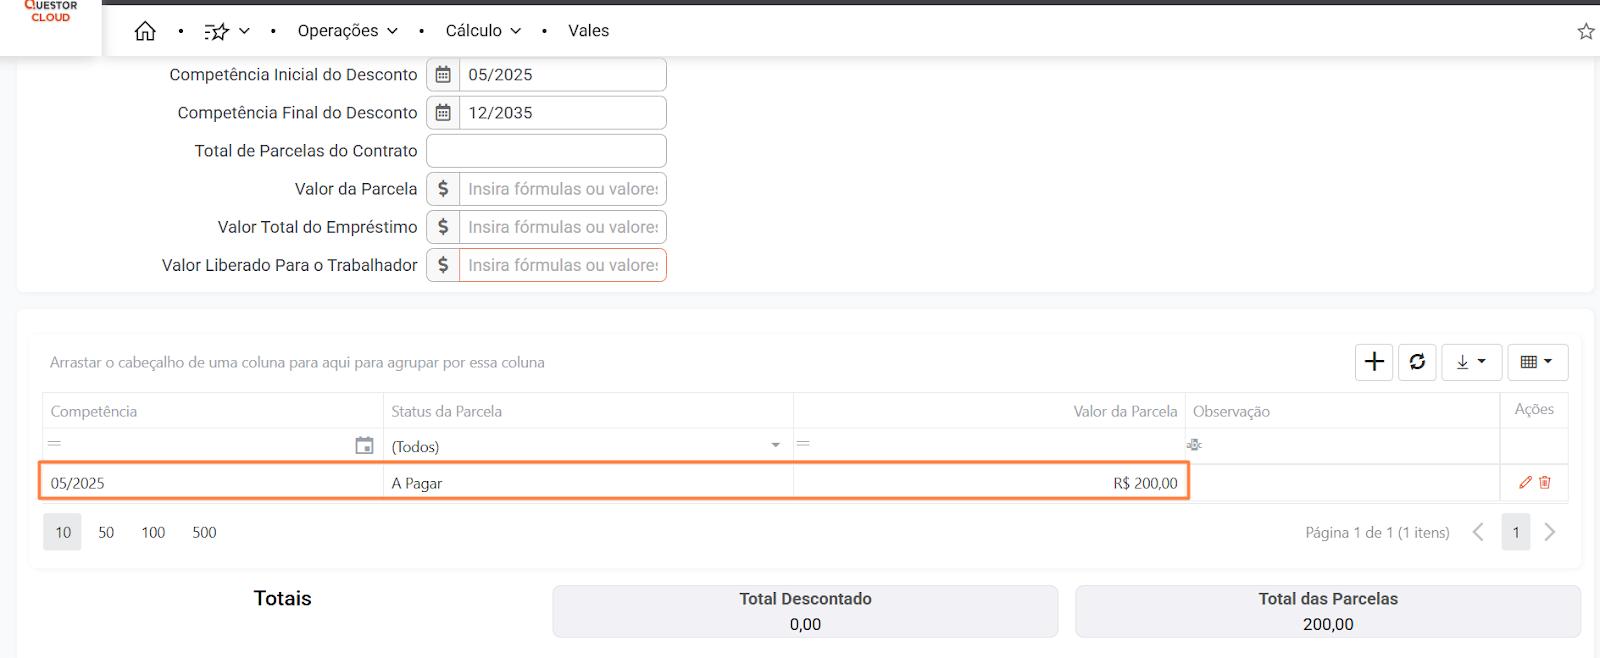Set page size to 50 items

(x=106, y=532)
